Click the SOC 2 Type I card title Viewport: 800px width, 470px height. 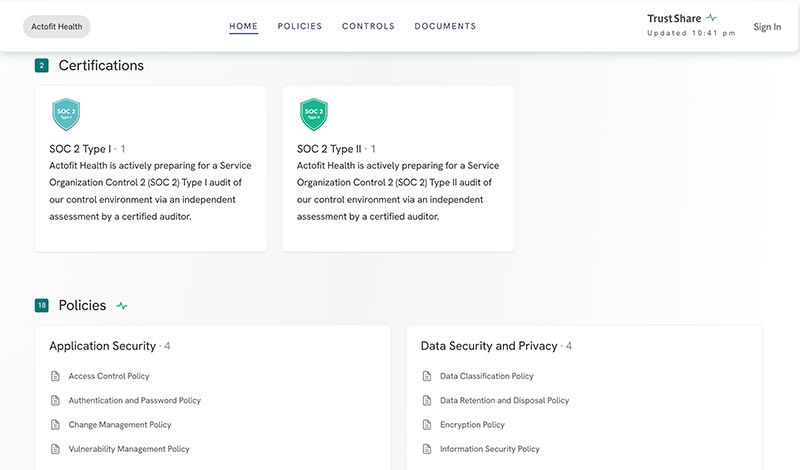(x=80, y=149)
